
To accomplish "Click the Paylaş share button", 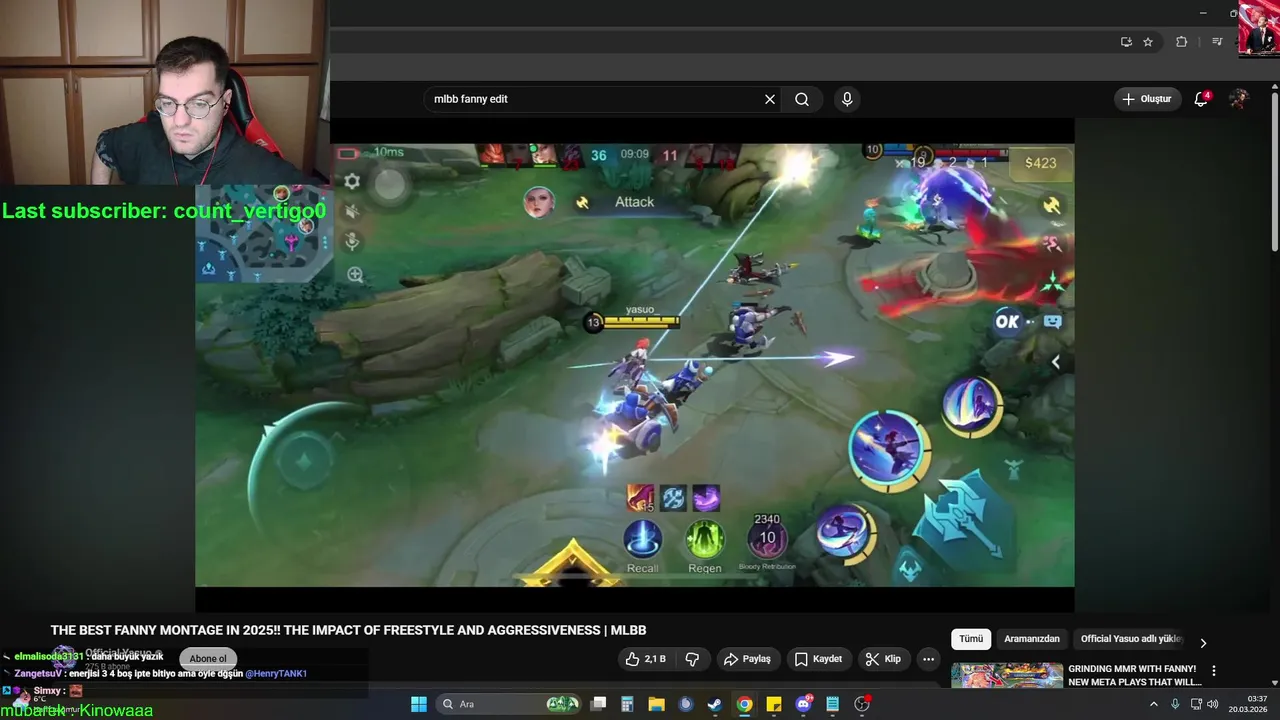I will [747, 659].
